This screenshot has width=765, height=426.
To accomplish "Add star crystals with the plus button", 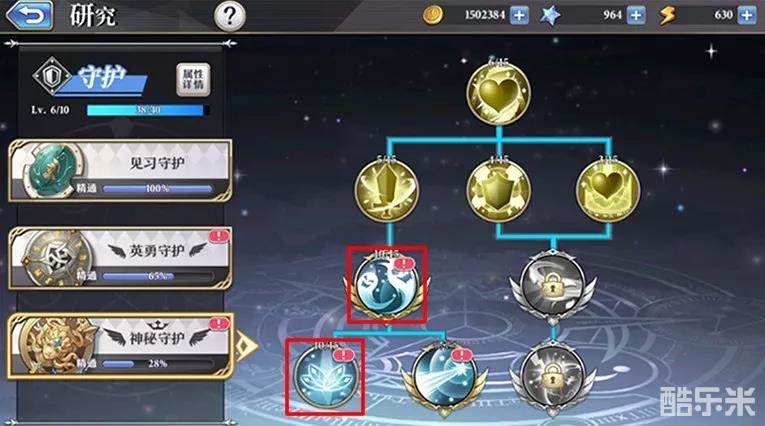I will point(635,16).
